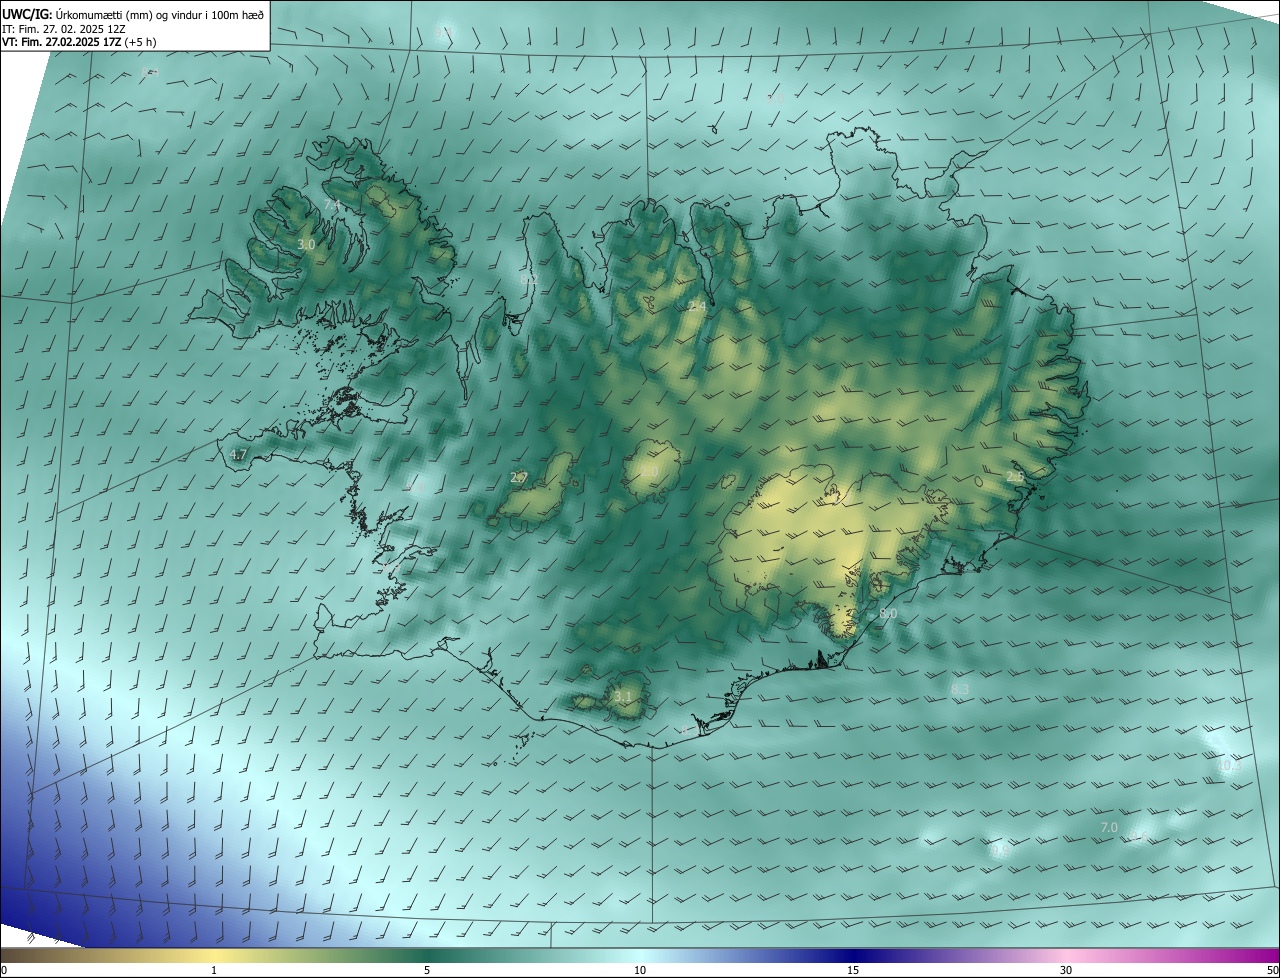This screenshot has height=978, width=1280.
Task: Click the '0' tick on the colour scale
Action: coord(3,970)
